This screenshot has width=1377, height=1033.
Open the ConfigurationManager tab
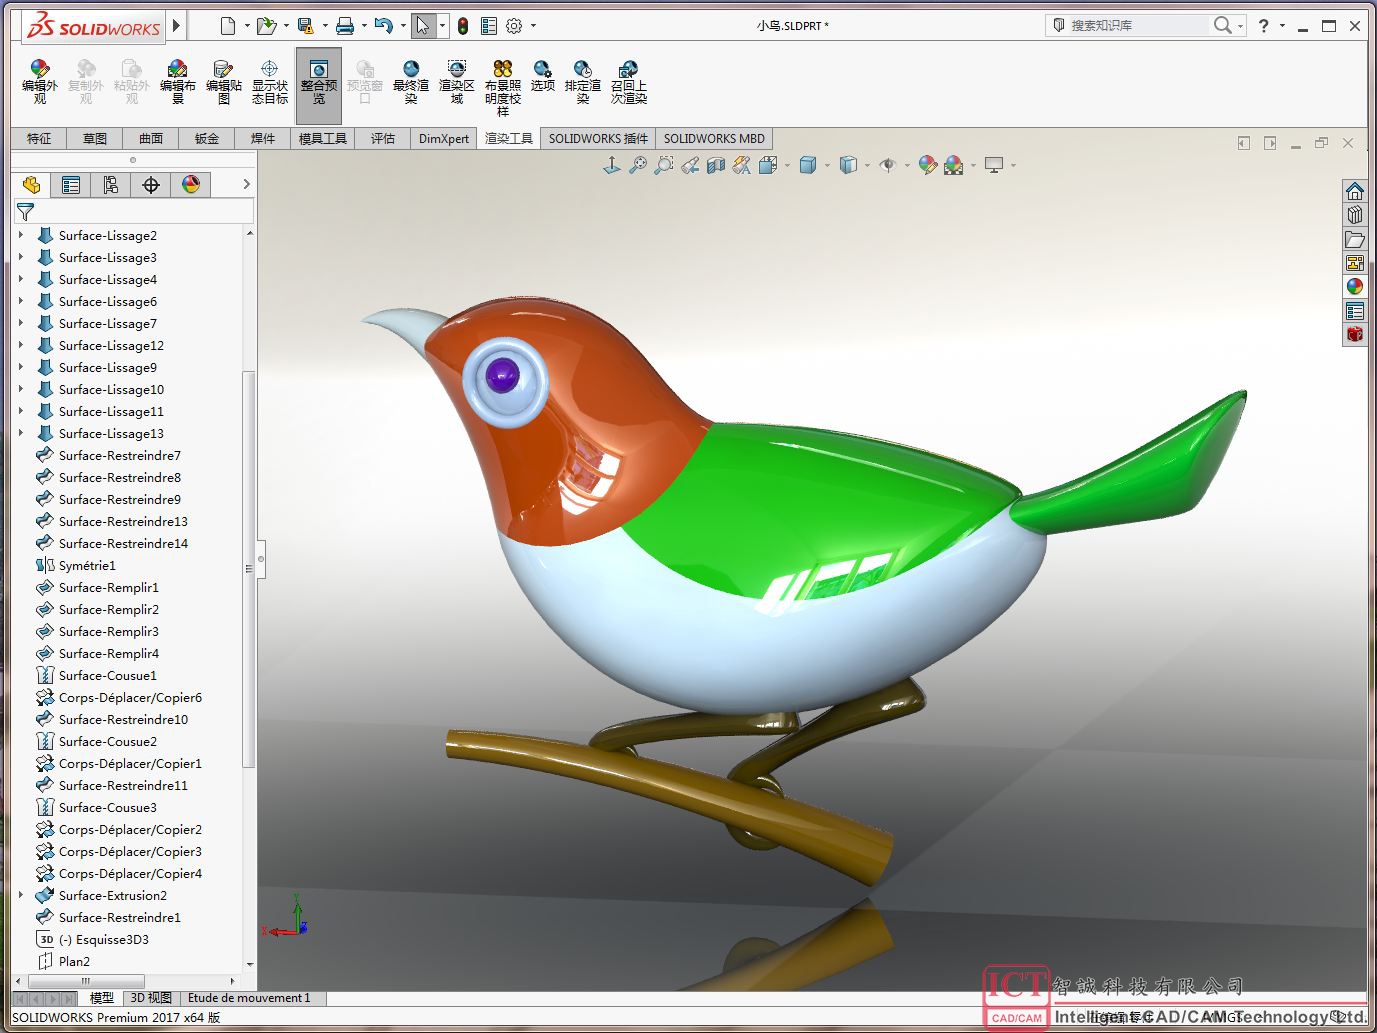coord(111,185)
